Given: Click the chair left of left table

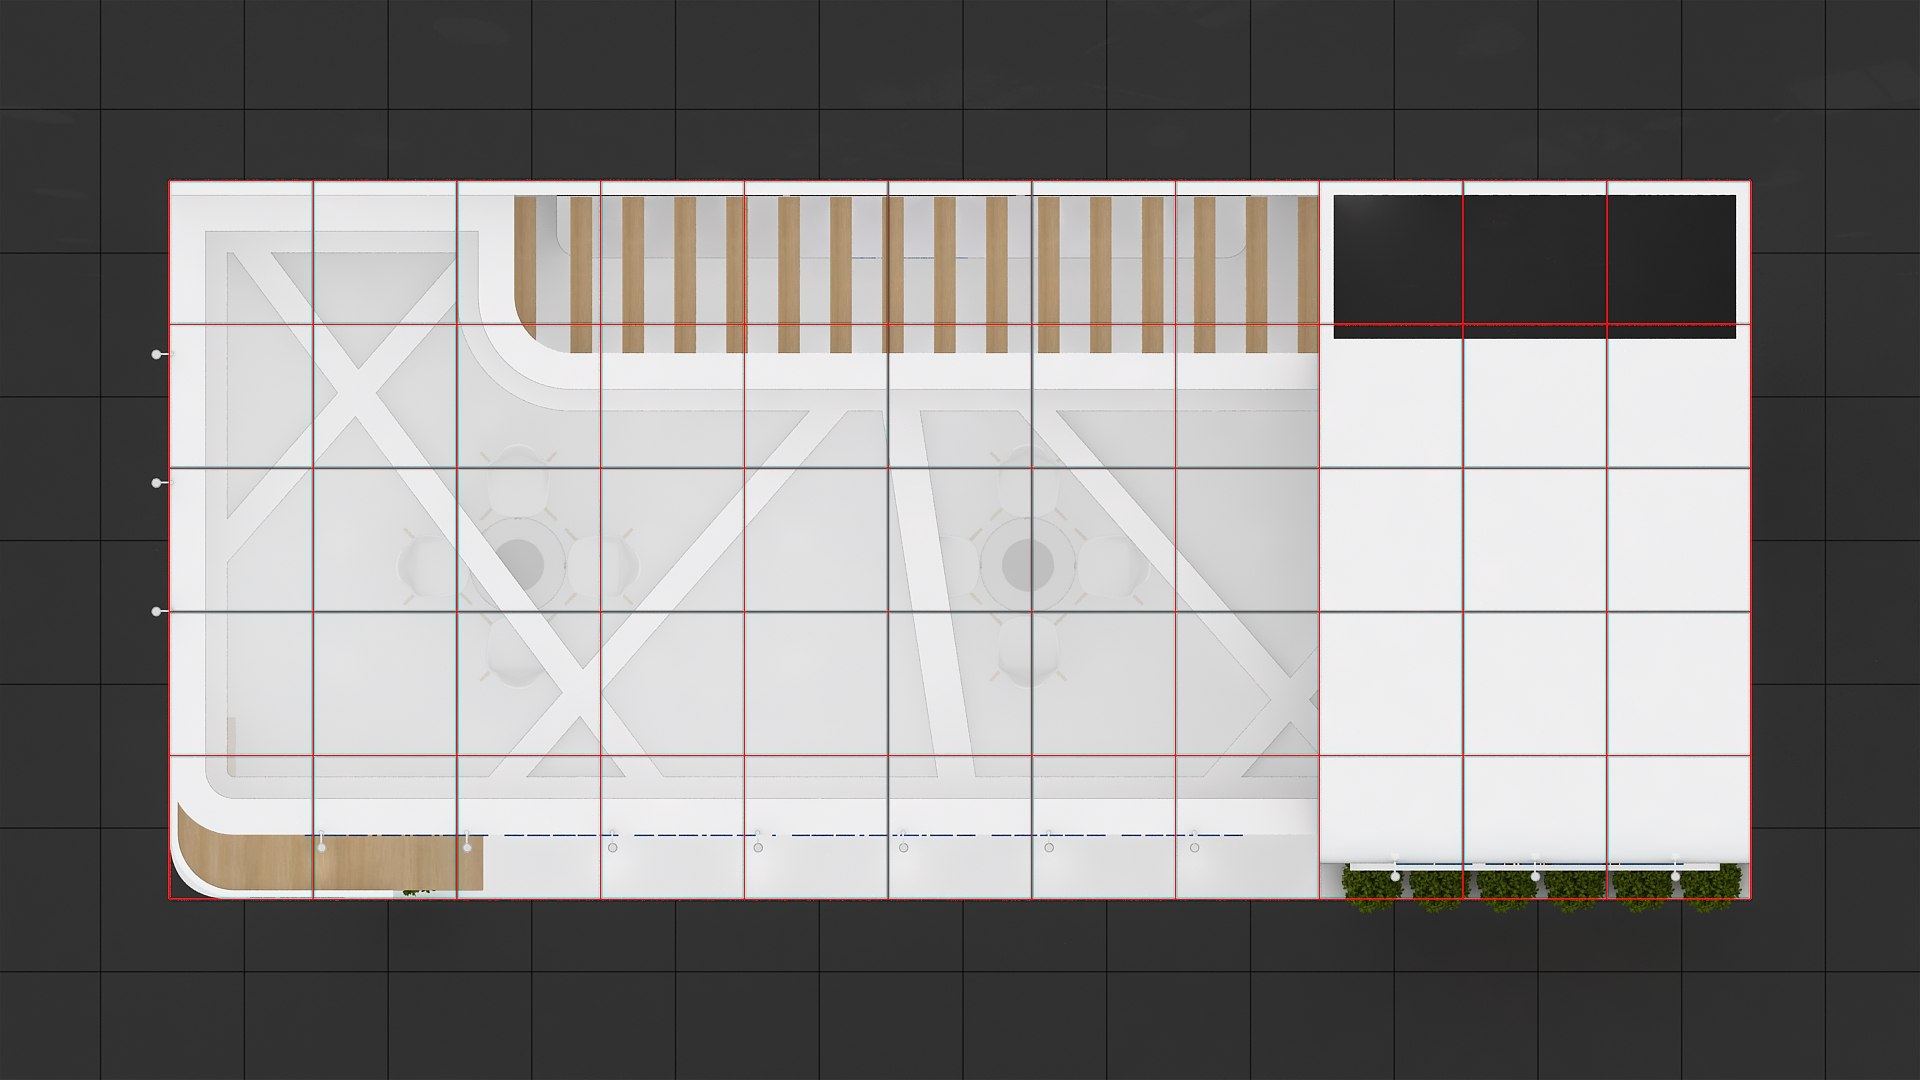Looking at the screenshot, I should 428,567.
